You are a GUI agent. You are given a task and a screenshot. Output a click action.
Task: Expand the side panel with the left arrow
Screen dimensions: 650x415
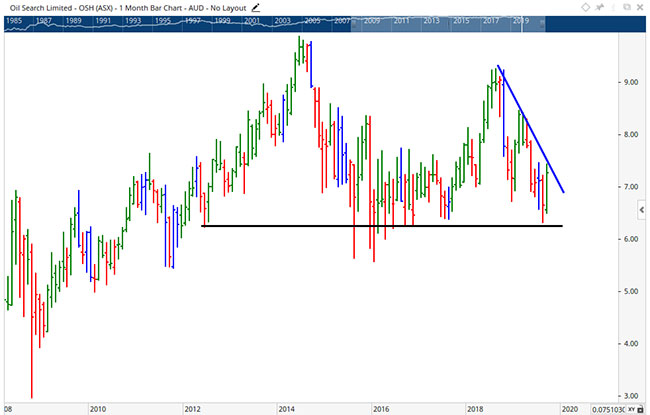coord(642,210)
